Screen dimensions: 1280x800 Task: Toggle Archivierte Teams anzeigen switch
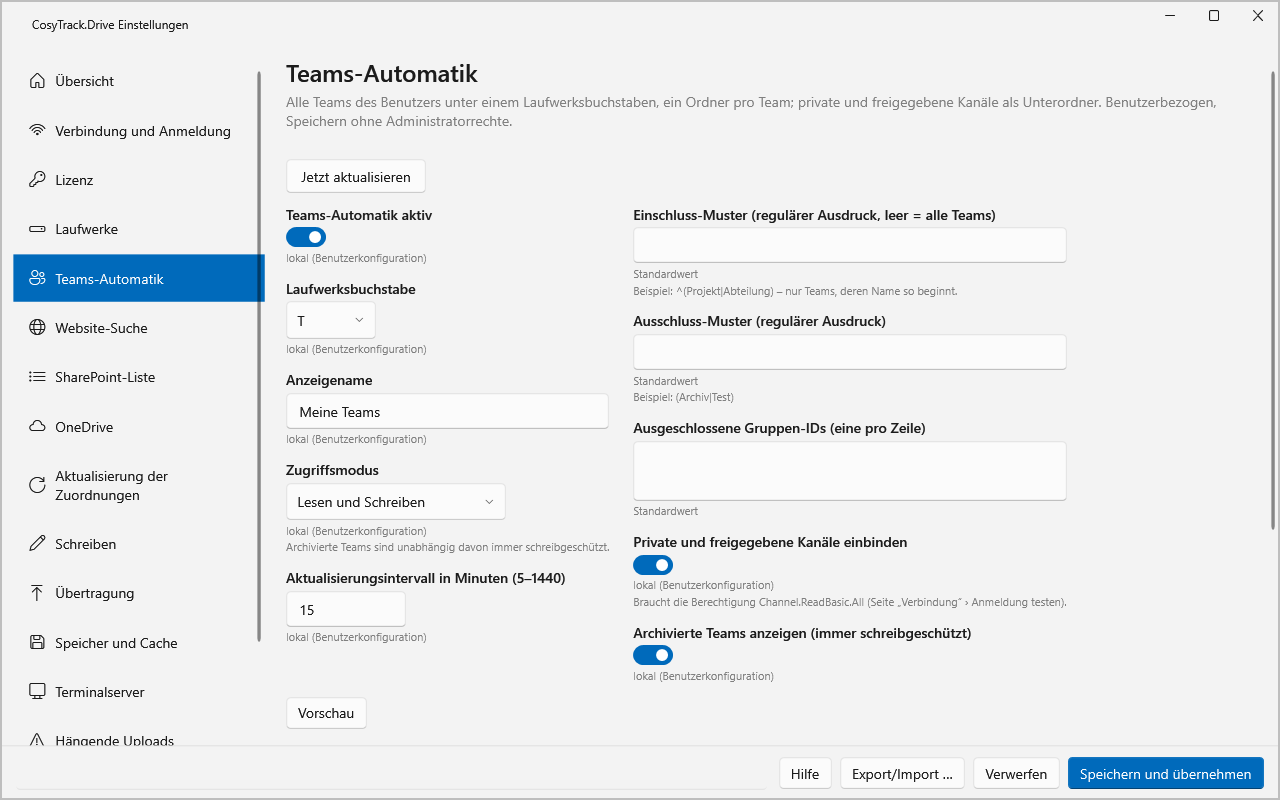[653, 655]
